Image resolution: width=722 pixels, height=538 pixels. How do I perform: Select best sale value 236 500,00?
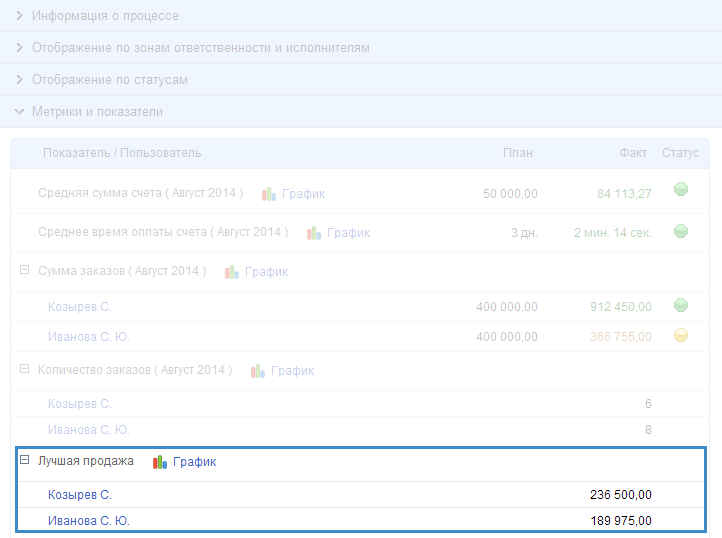point(621,495)
